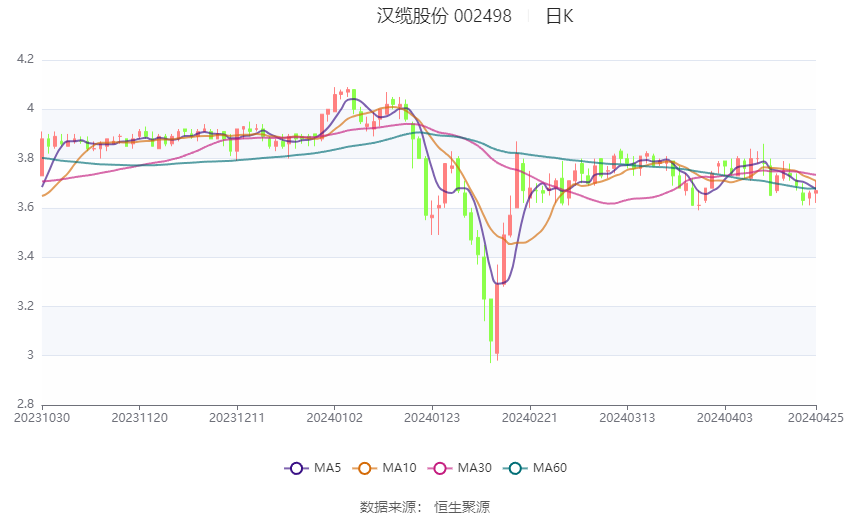850x517 pixels.
Task: Hide the MA10 line via its label
Action: pos(400,468)
